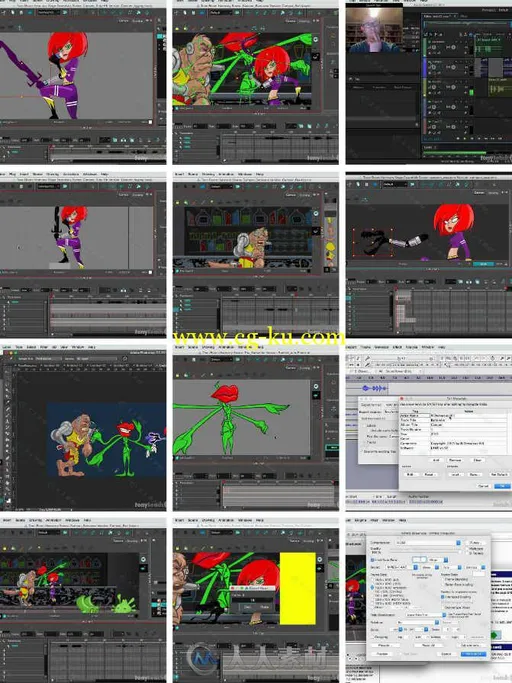Image resolution: width=512 pixels, height=683 pixels.
Task: Select the Type tool in Photoshop toolbar
Action: tap(7, 463)
